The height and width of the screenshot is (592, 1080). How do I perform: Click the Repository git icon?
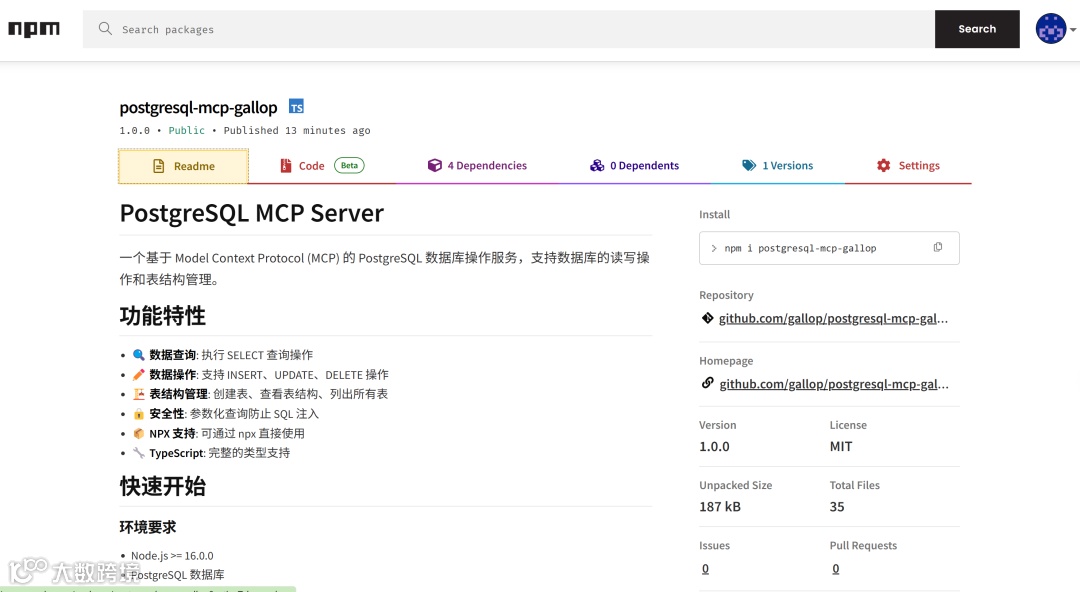pyautogui.click(x=707, y=318)
